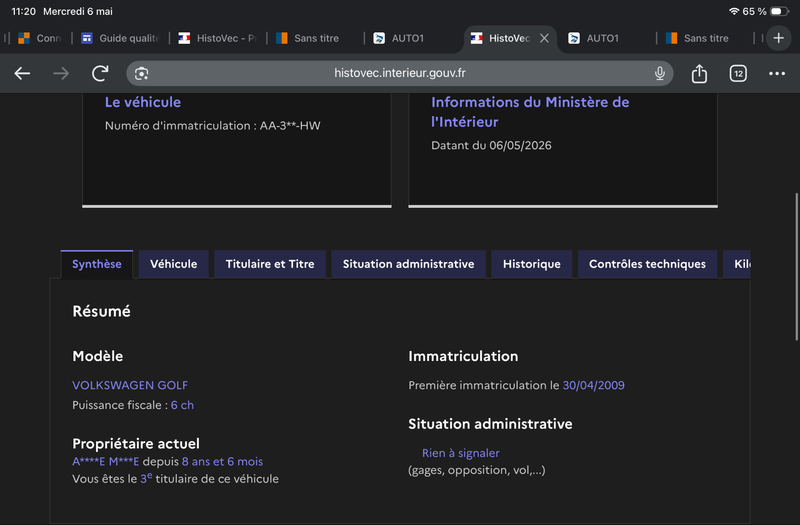
Task: Tap the 11:20 clock in status bar
Action: click(23, 11)
